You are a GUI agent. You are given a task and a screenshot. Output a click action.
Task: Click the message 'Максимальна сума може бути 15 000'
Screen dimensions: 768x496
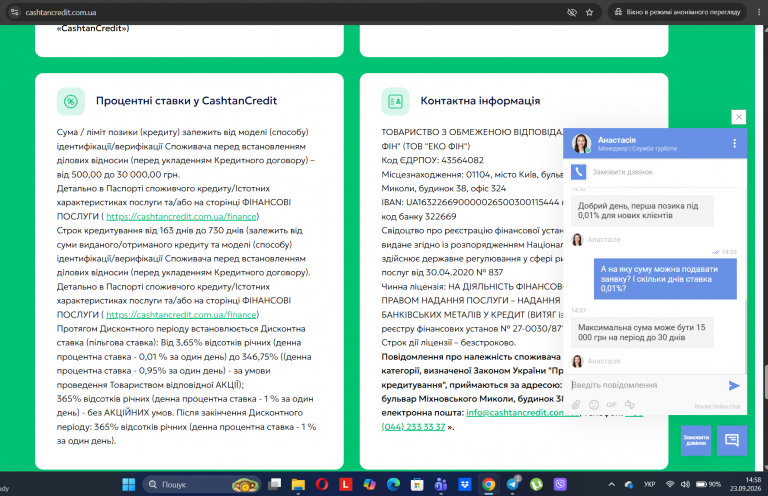coord(642,332)
